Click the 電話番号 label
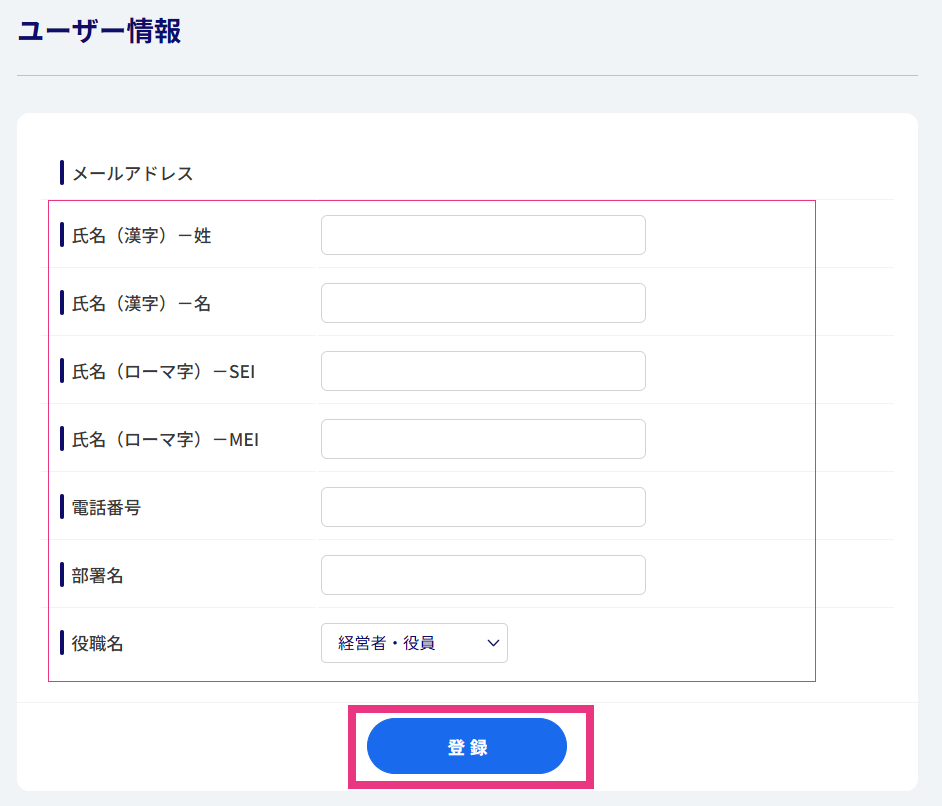This screenshot has width=942, height=806. coord(106,508)
